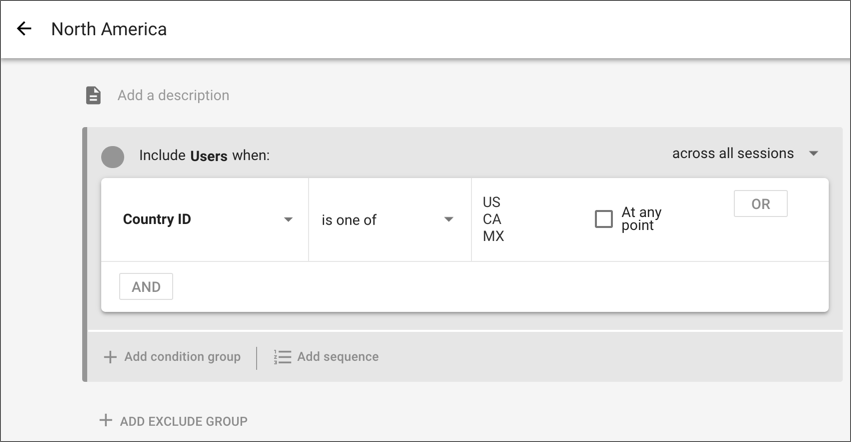Expand the Country ID dropdown arrow

click(x=288, y=220)
